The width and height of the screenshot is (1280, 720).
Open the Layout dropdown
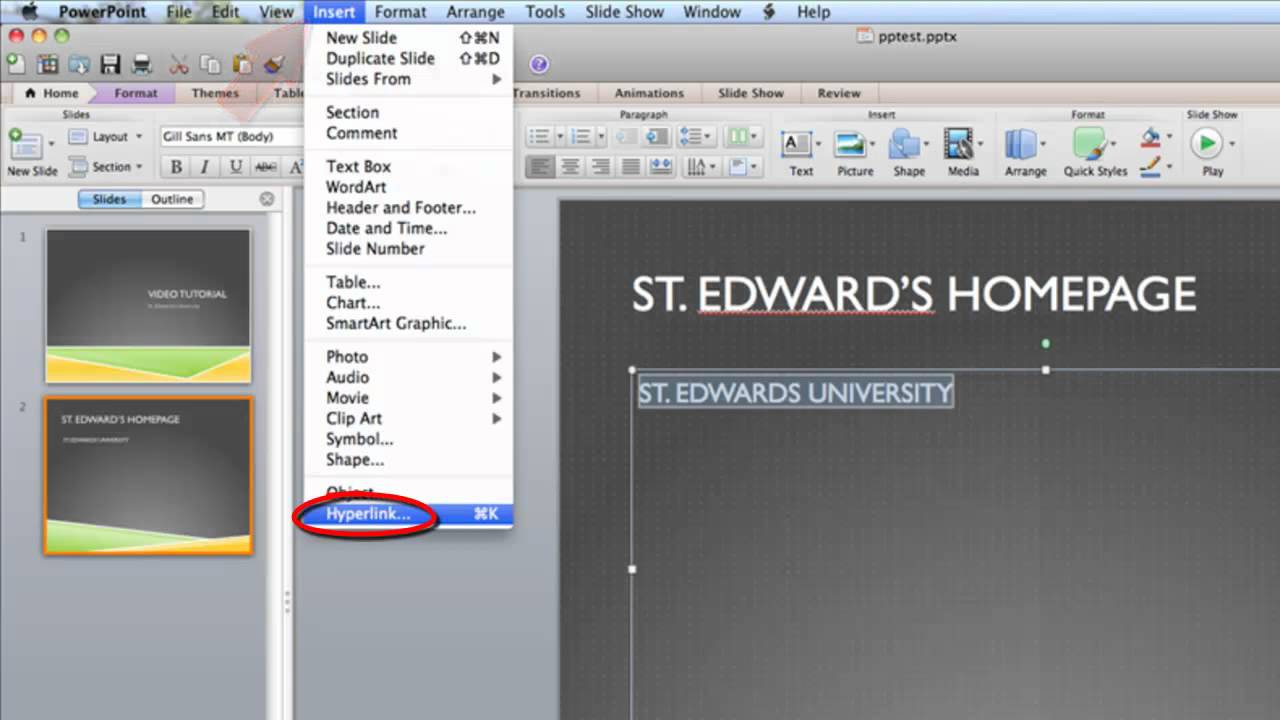[105, 137]
